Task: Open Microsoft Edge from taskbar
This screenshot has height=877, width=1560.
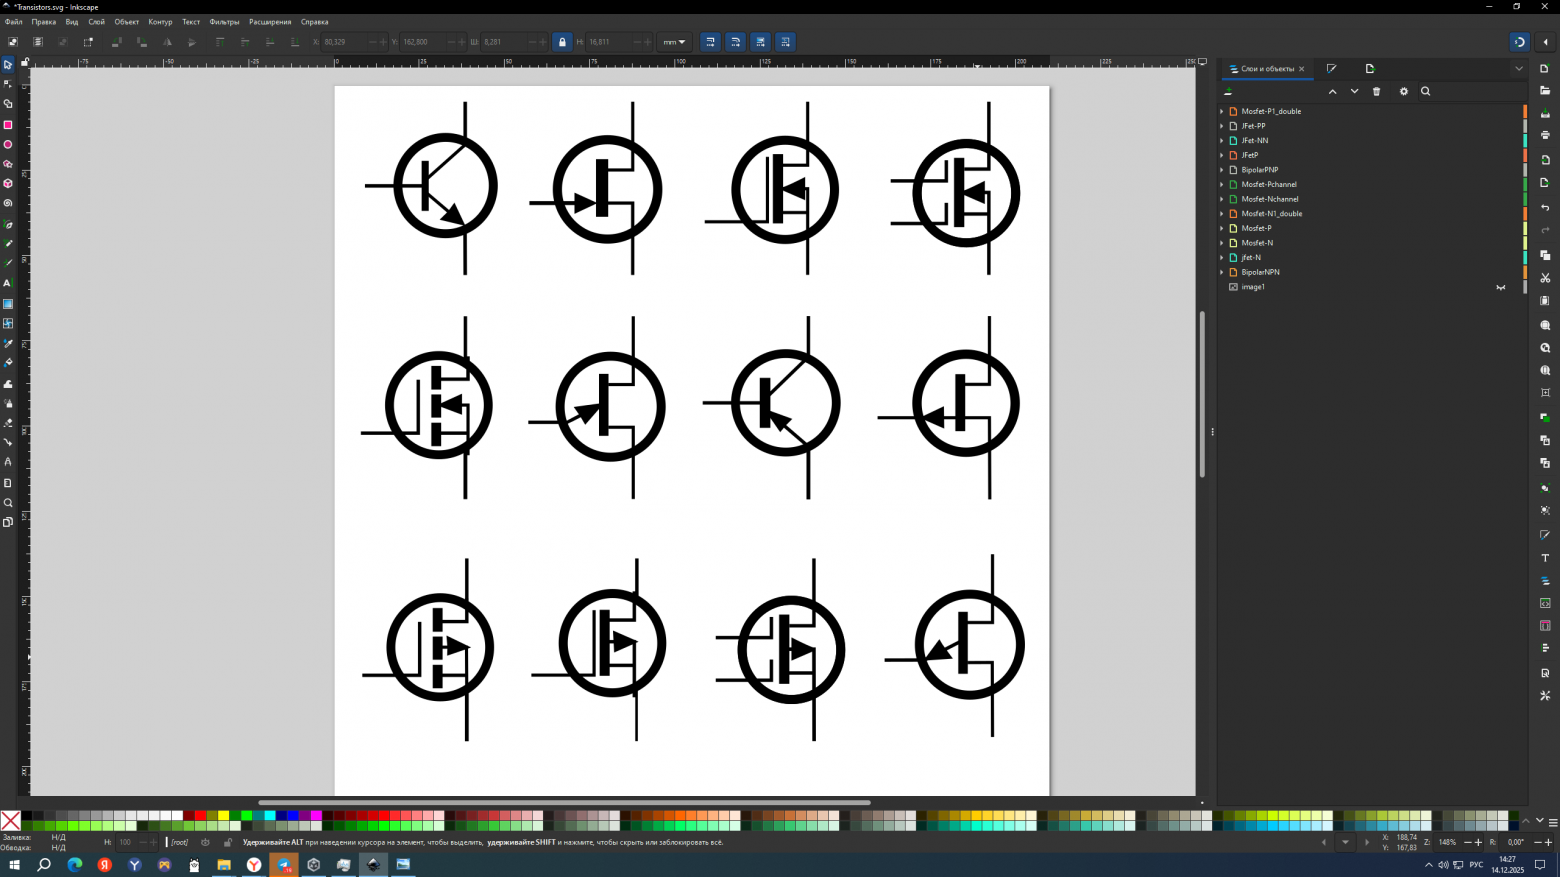Action: click(x=74, y=865)
